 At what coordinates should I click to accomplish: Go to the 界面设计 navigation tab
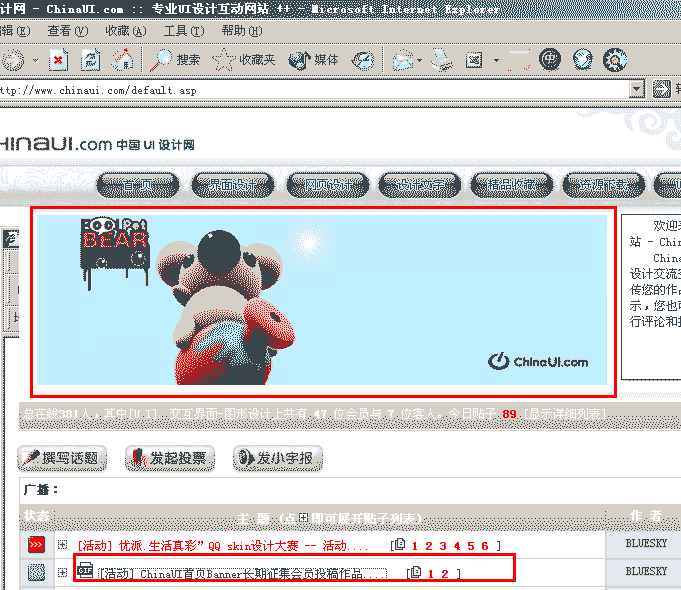tap(233, 186)
